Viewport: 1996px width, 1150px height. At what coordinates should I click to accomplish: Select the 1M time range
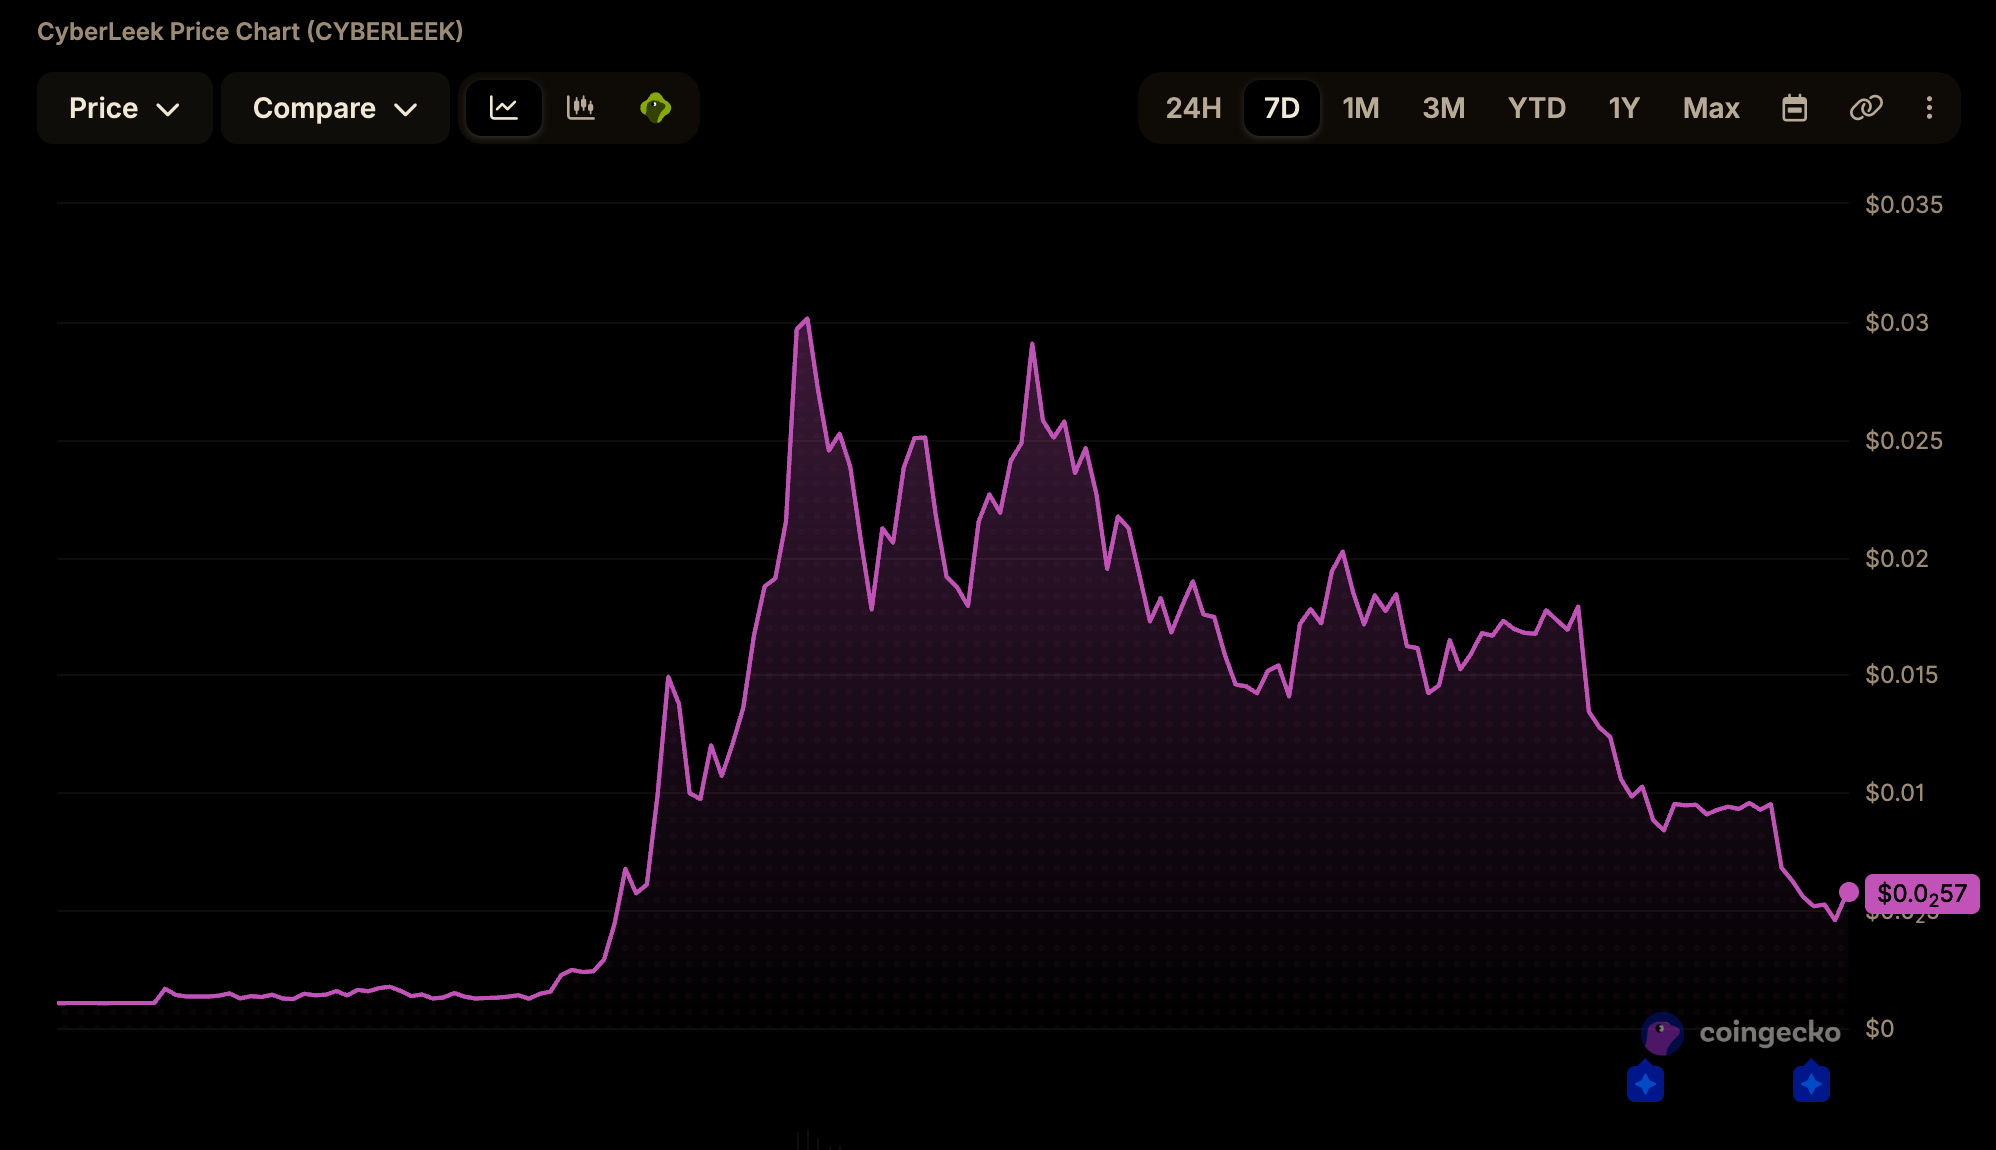1360,108
